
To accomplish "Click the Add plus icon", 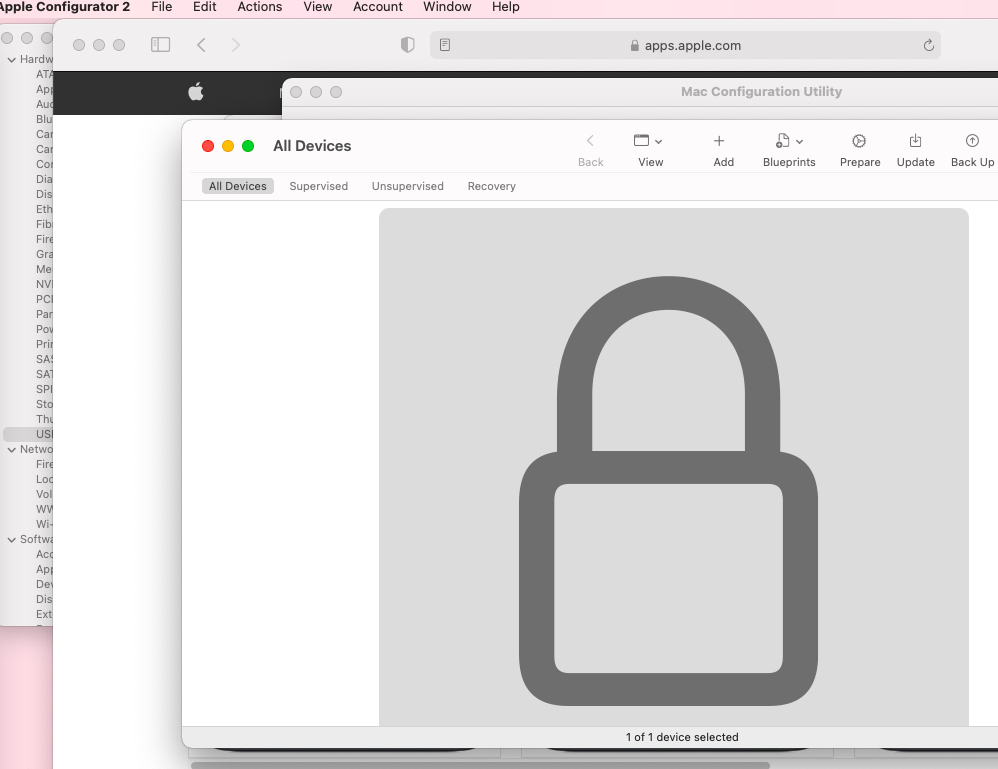I will 719,141.
